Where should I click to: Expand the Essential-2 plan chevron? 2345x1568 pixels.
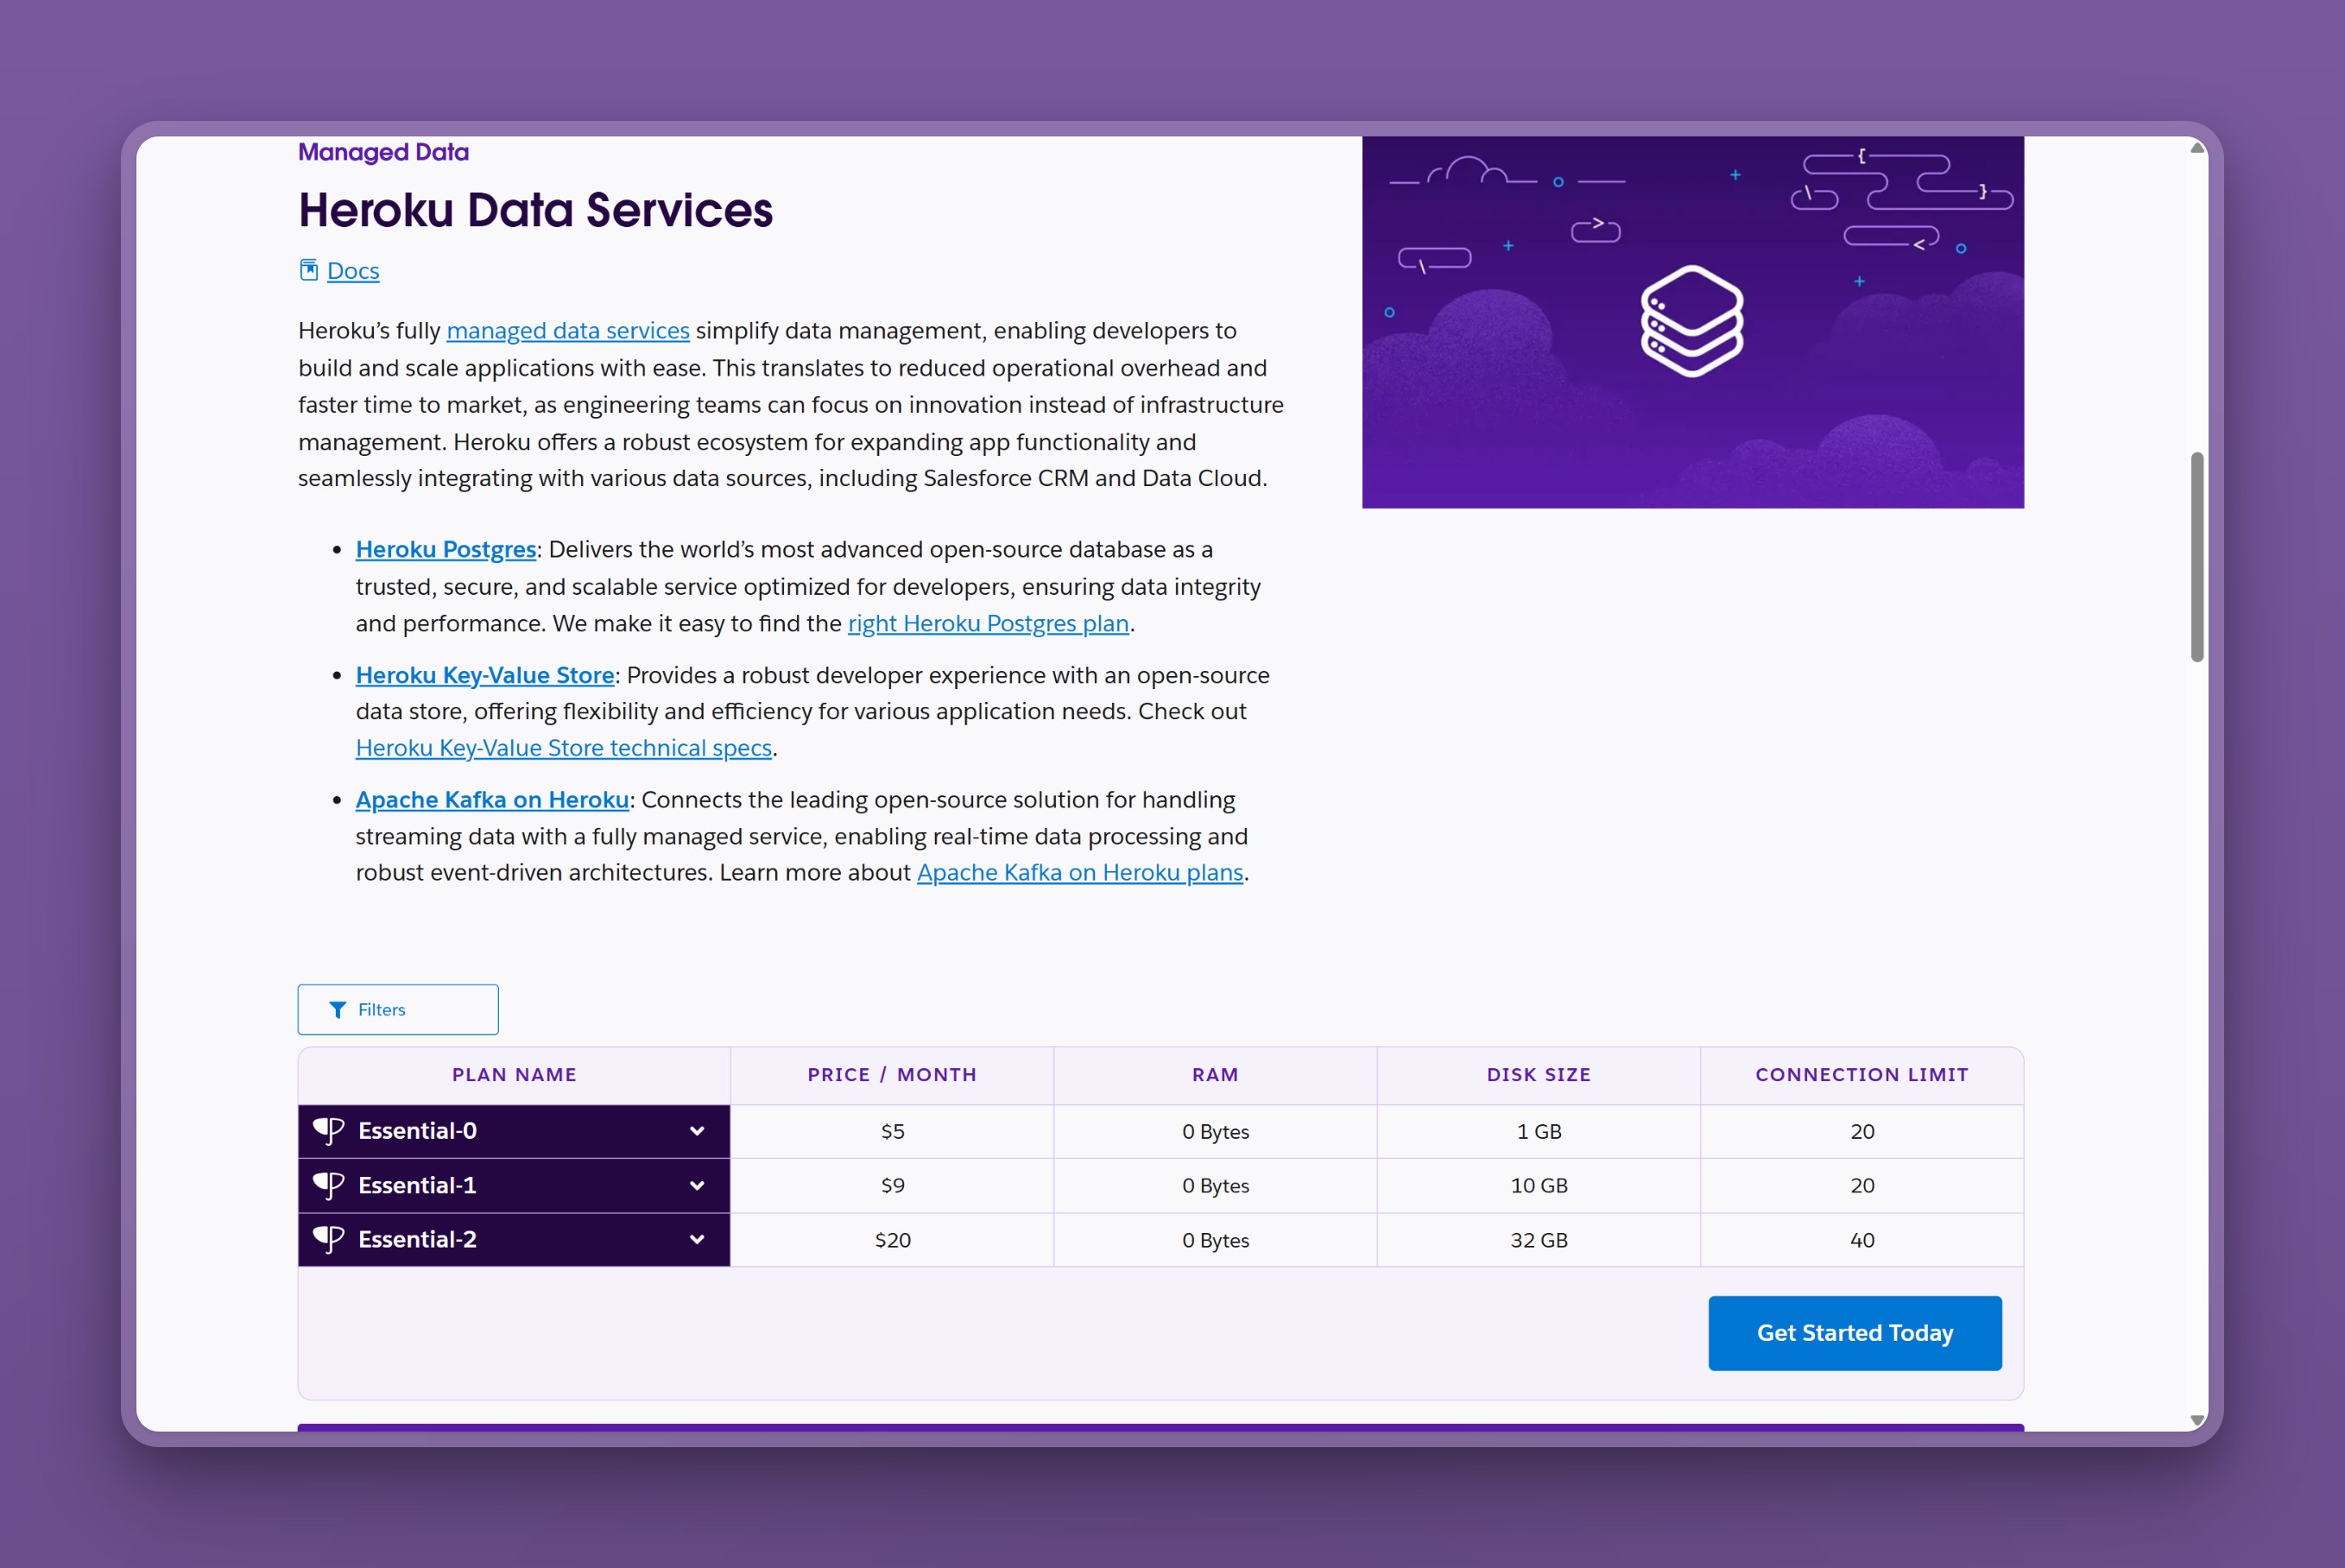coord(697,1240)
